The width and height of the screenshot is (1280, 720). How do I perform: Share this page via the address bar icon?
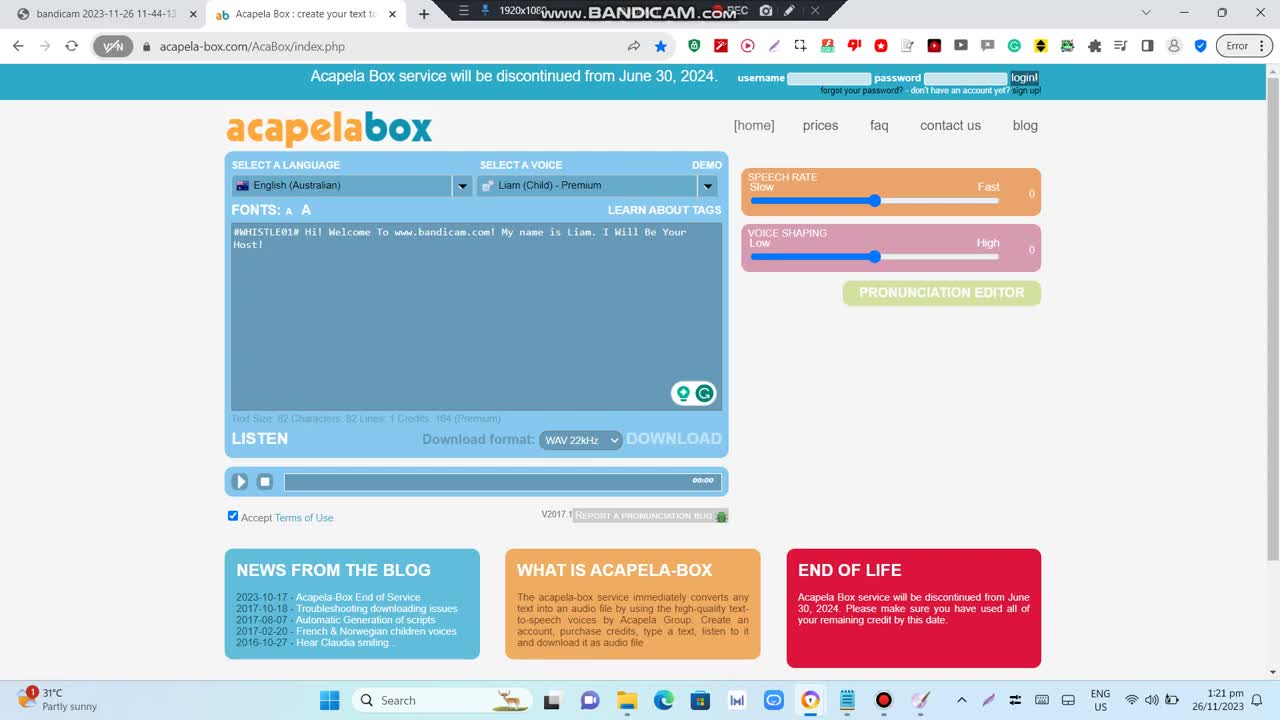(x=633, y=46)
